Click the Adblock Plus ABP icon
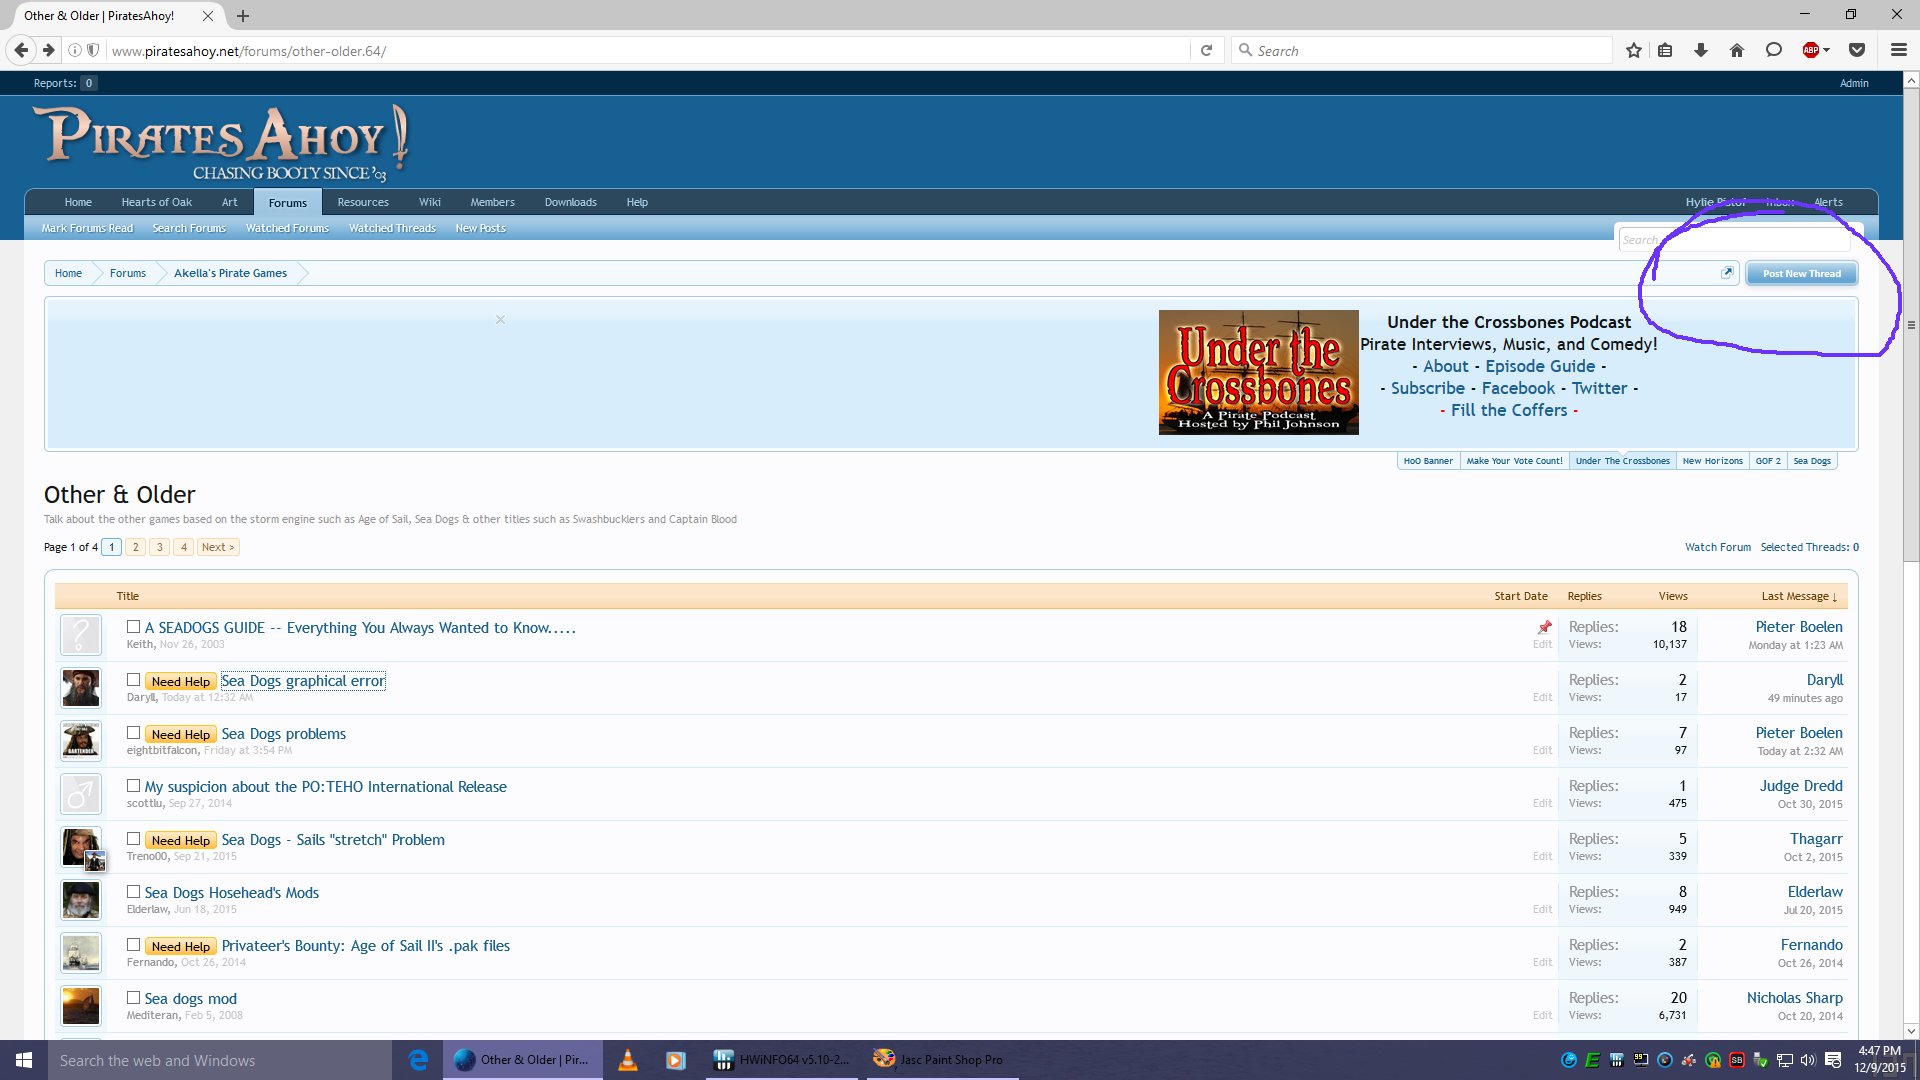The width and height of the screenshot is (1920, 1080). pyautogui.click(x=1810, y=50)
